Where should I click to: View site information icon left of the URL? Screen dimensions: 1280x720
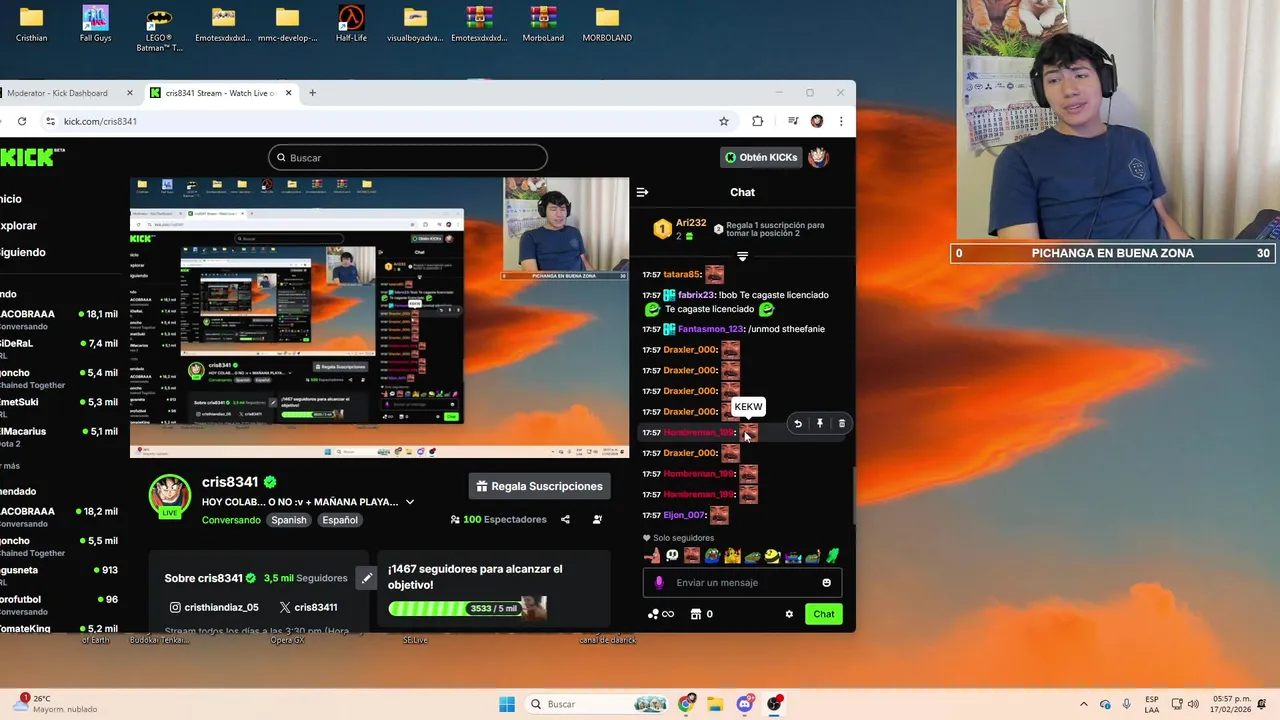point(50,121)
